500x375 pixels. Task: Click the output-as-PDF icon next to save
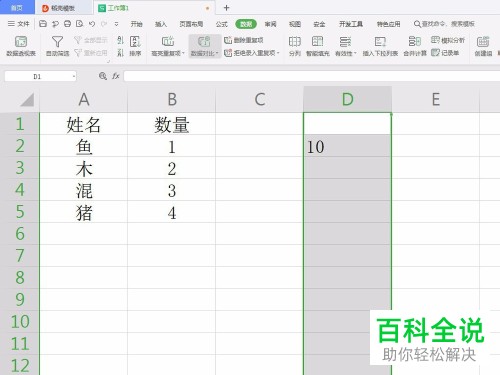click(x=55, y=24)
